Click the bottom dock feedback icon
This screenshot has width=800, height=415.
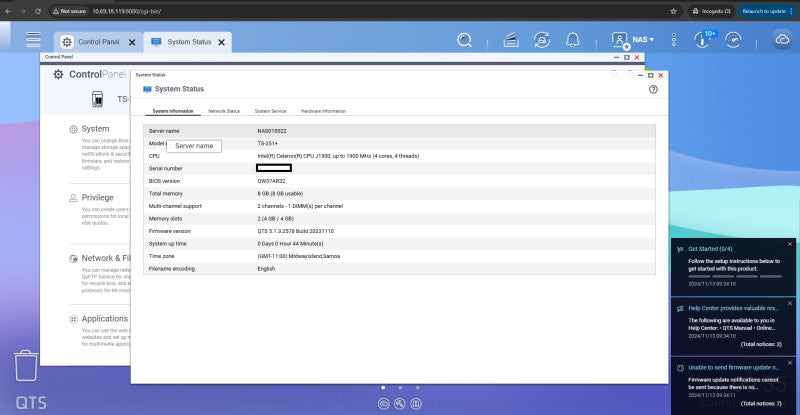coord(416,404)
